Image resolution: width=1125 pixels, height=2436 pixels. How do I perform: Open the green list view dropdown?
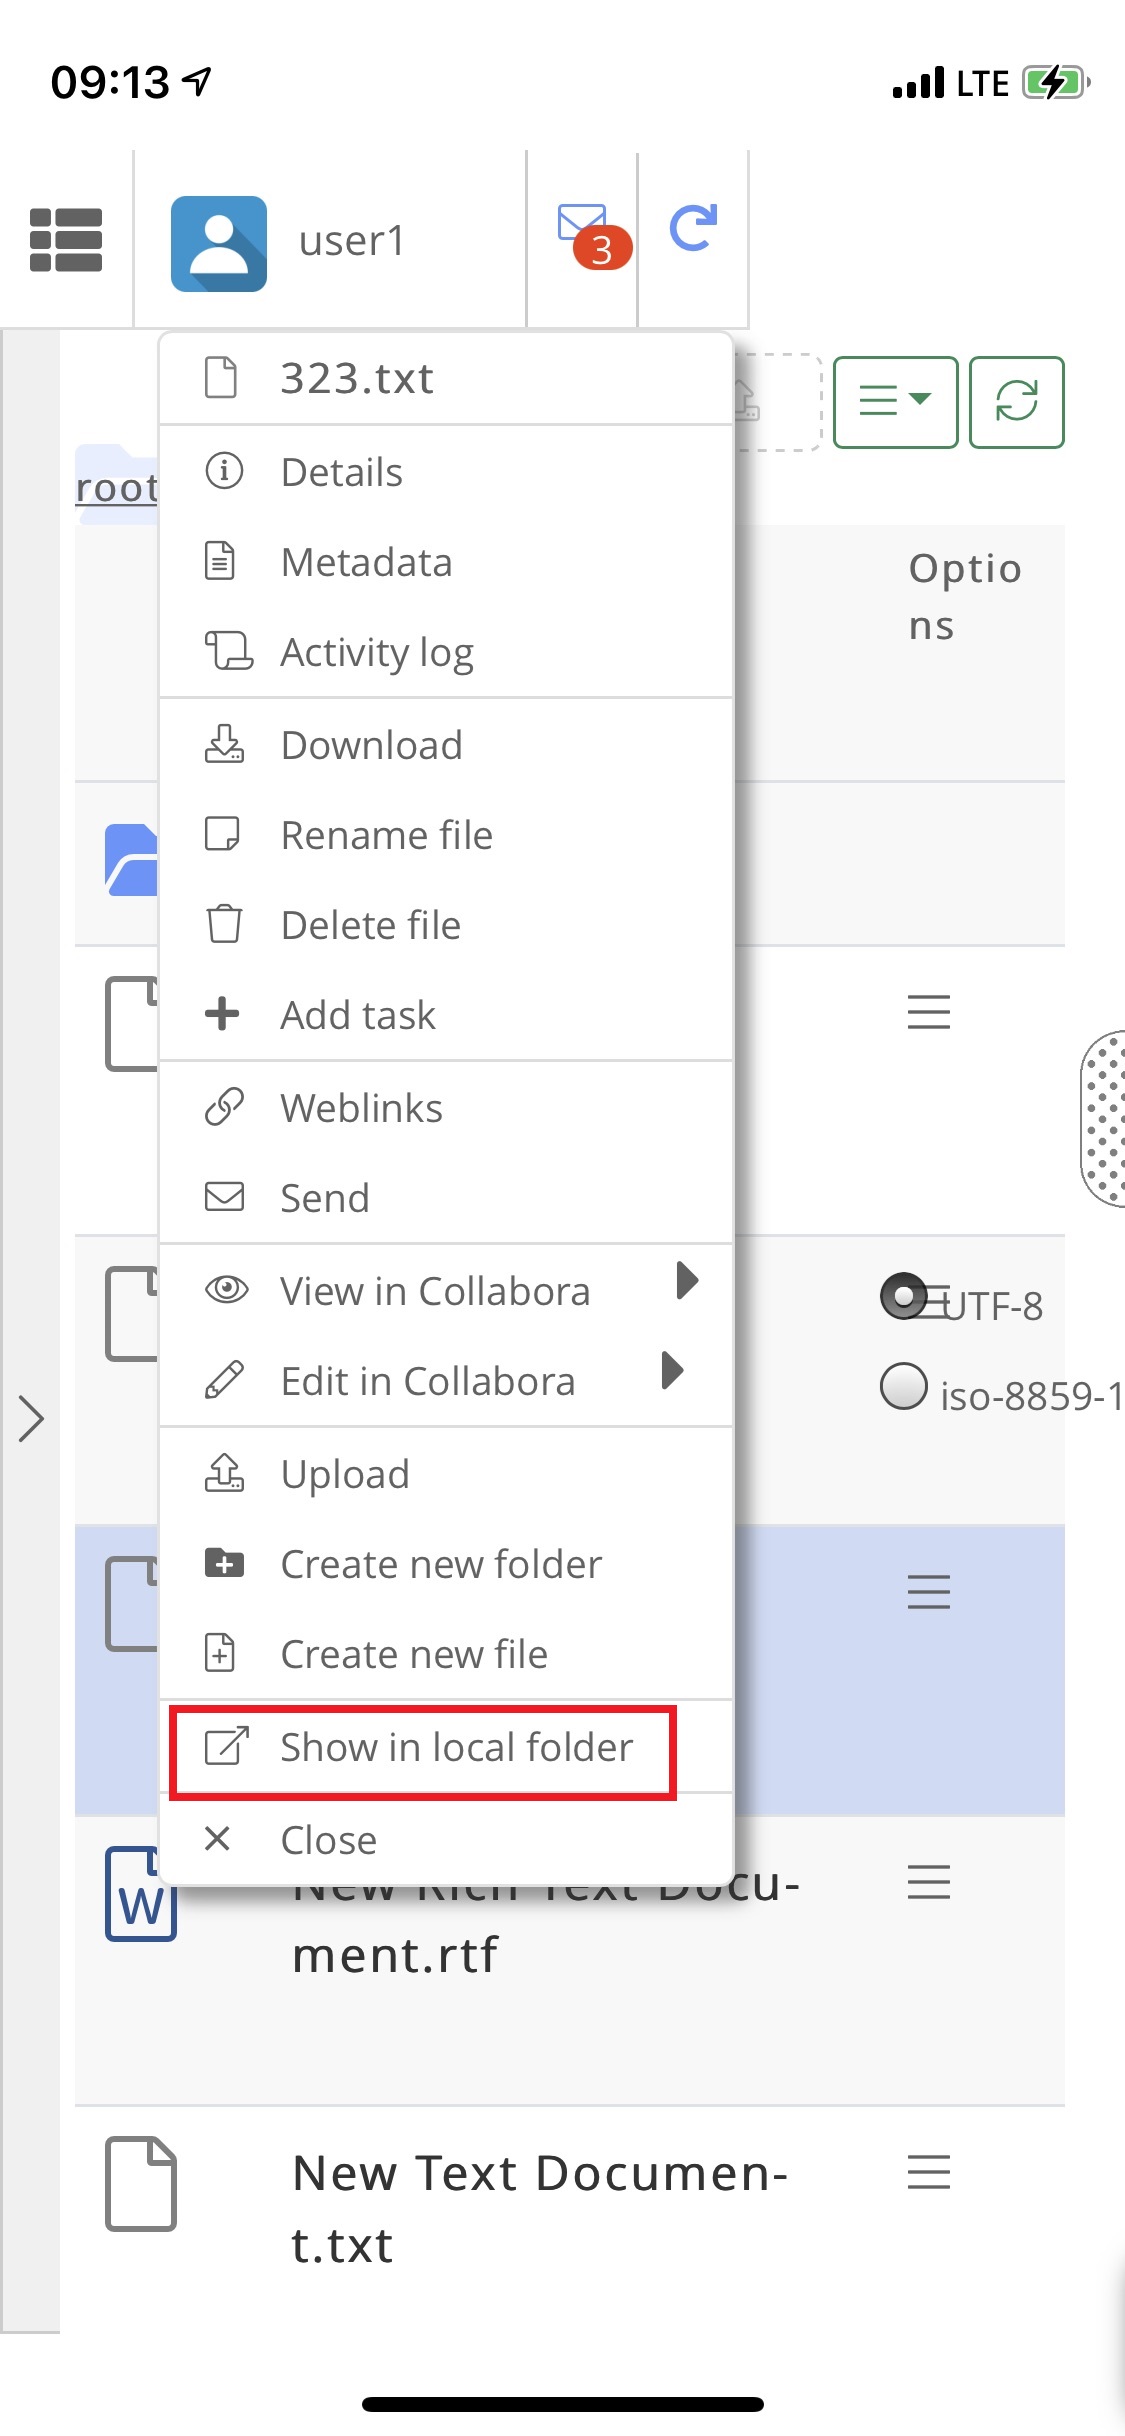[x=895, y=402]
